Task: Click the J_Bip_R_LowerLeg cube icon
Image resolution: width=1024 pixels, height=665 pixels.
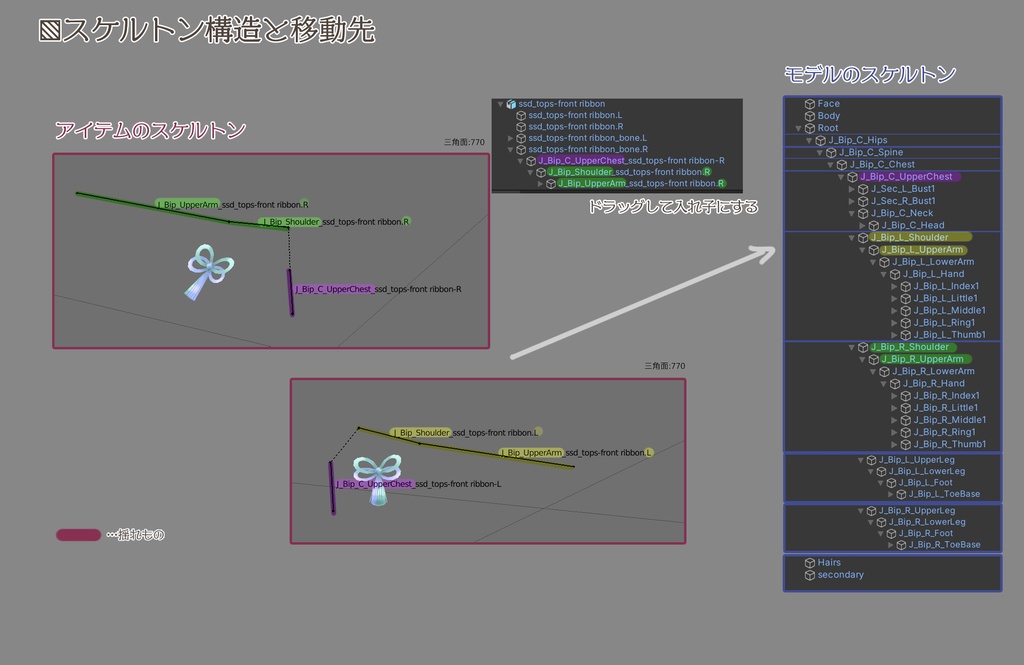Action: click(x=881, y=522)
